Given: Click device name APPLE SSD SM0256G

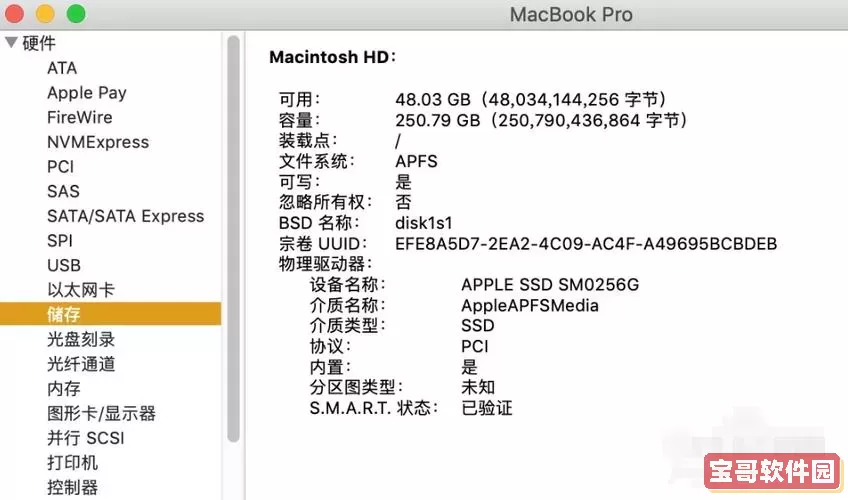Looking at the screenshot, I should tap(550, 285).
